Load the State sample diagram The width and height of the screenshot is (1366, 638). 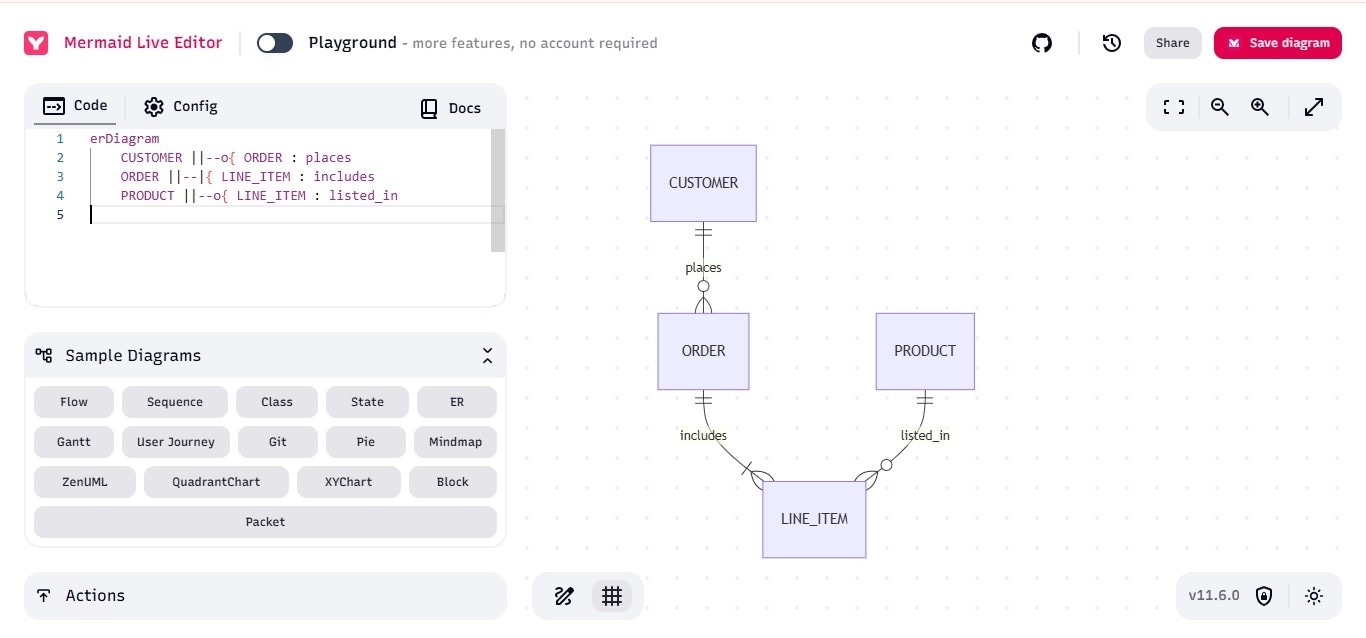coord(367,402)
